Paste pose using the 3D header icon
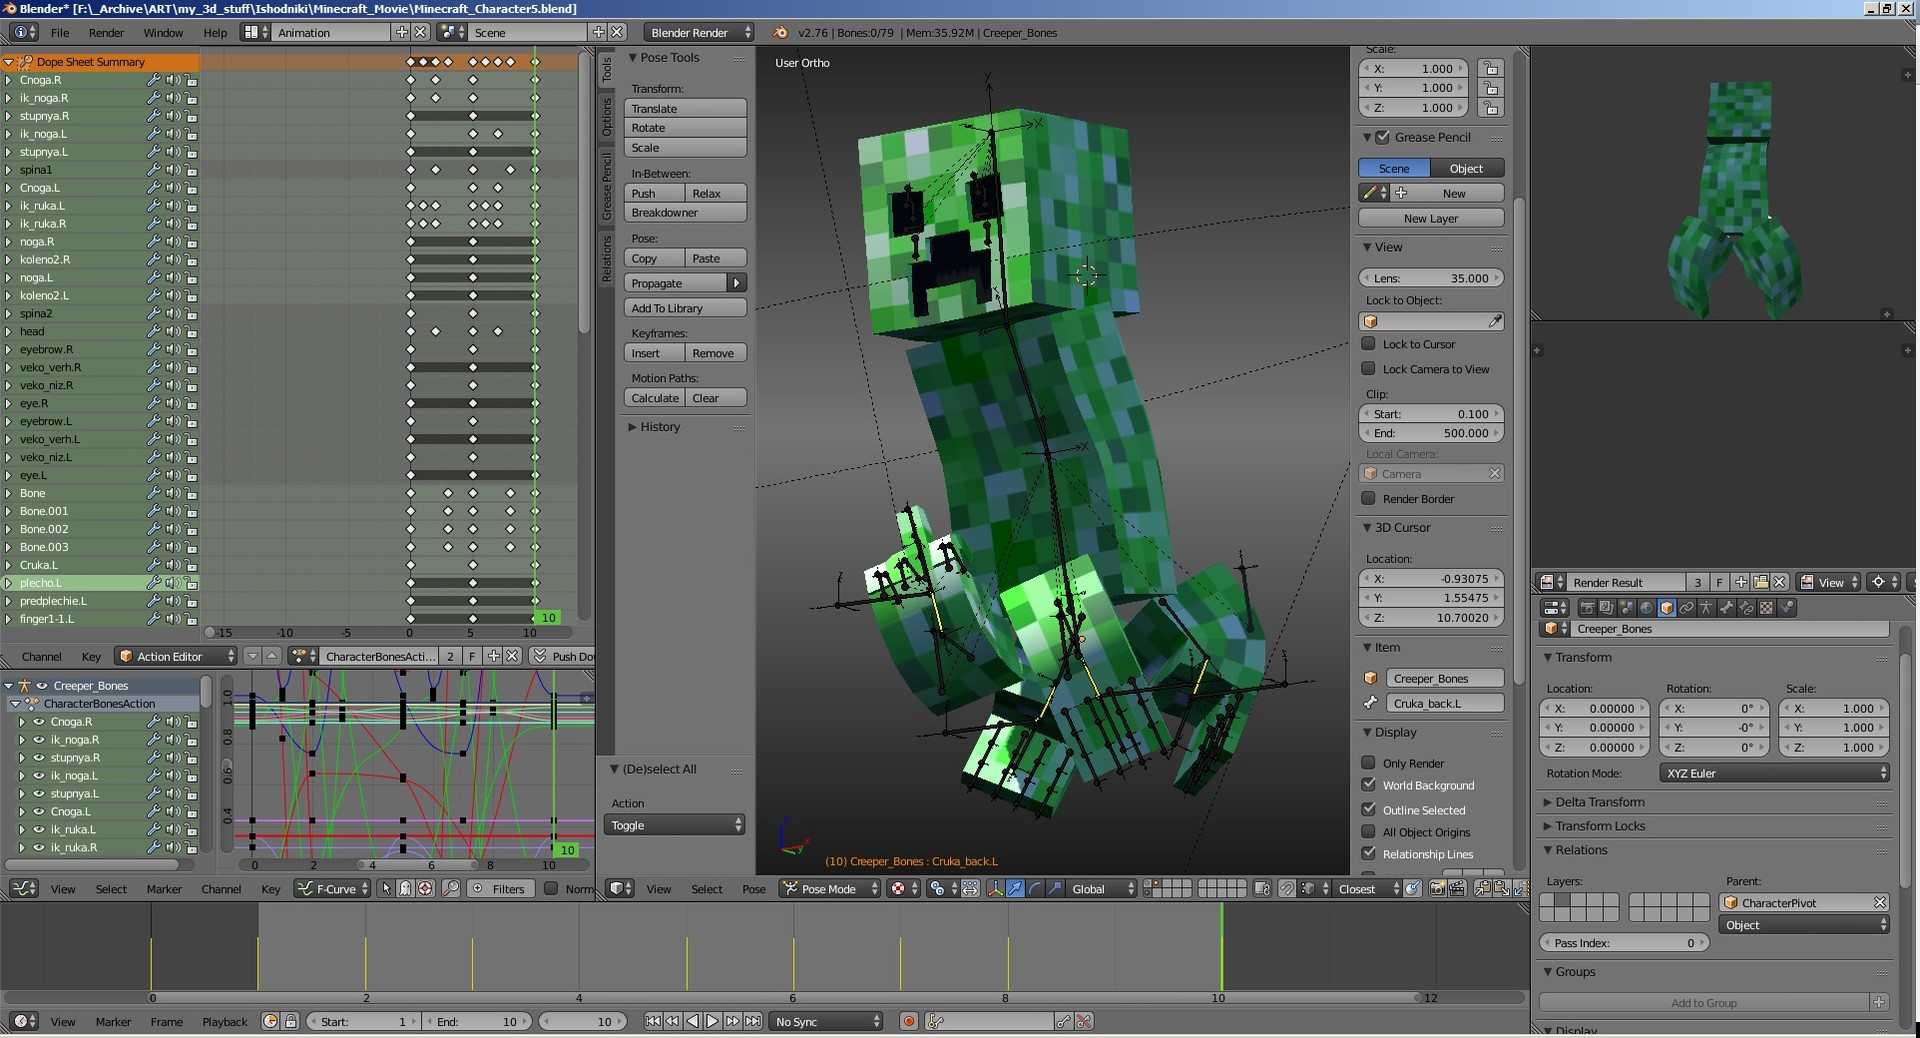Viewport: 1920px width, 1038px height. coord(1501,889)
